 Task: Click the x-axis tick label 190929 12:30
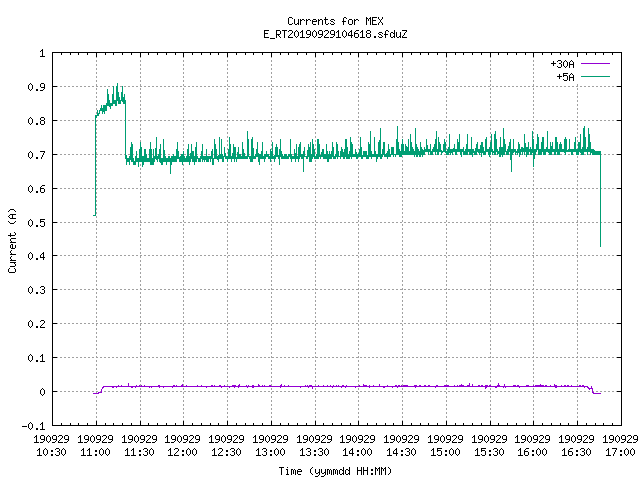(227, 446)
